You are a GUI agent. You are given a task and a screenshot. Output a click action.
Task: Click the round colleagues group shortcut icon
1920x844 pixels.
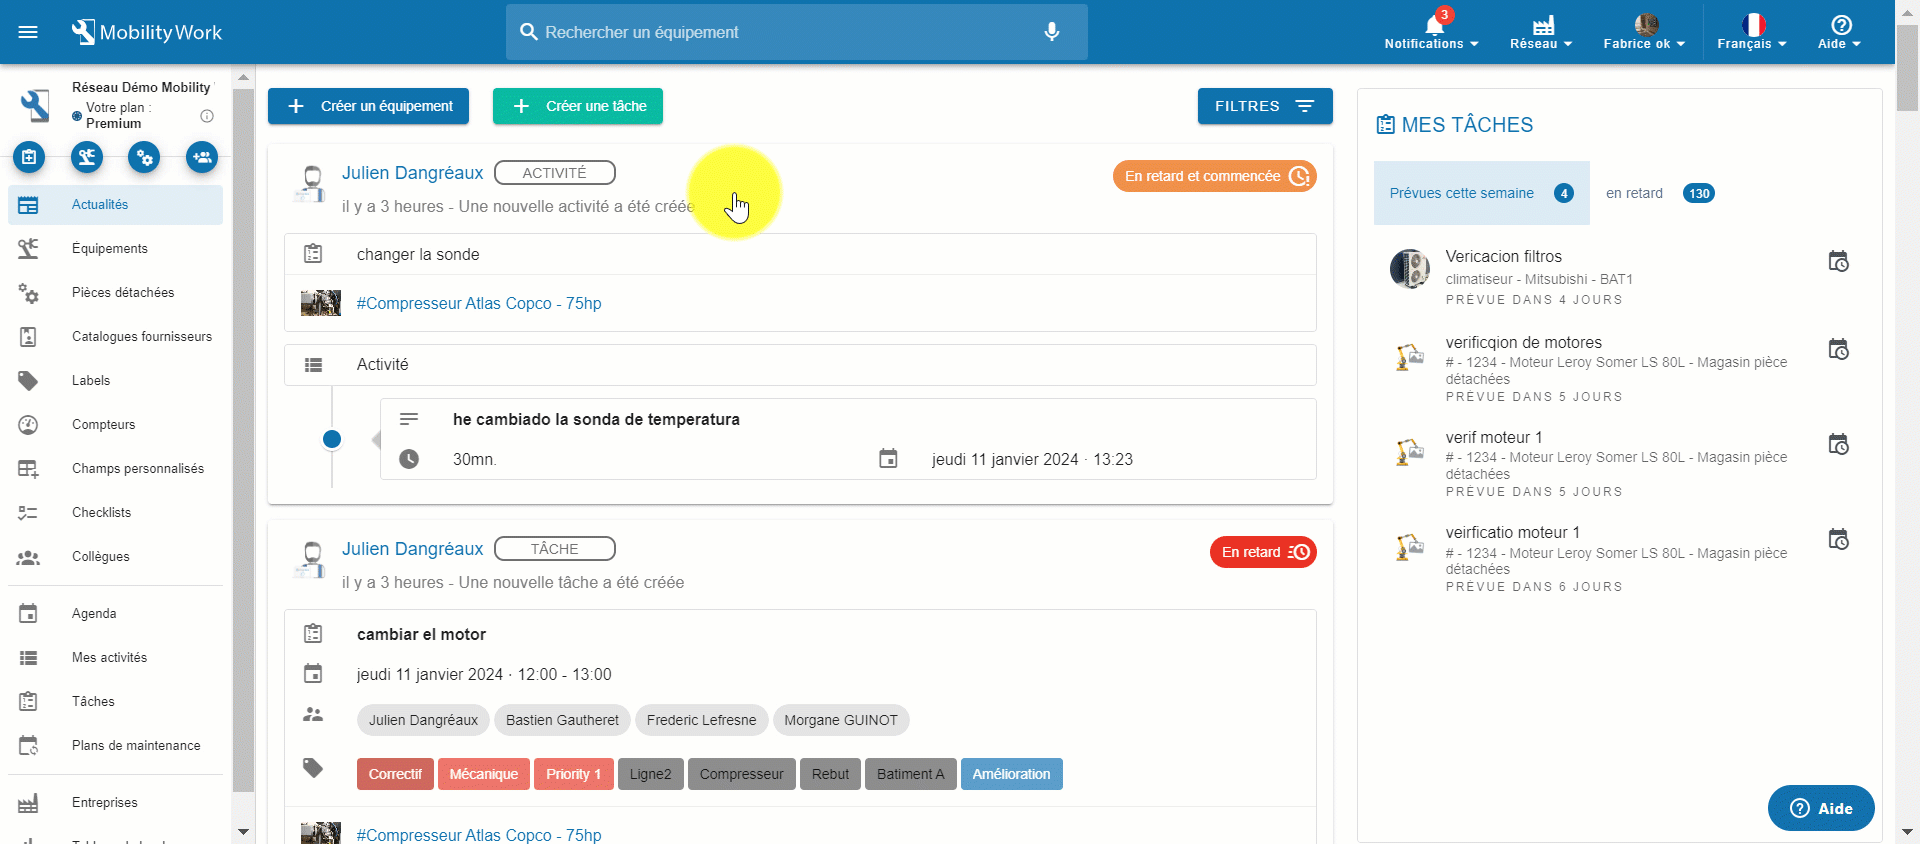coord(202,157)
